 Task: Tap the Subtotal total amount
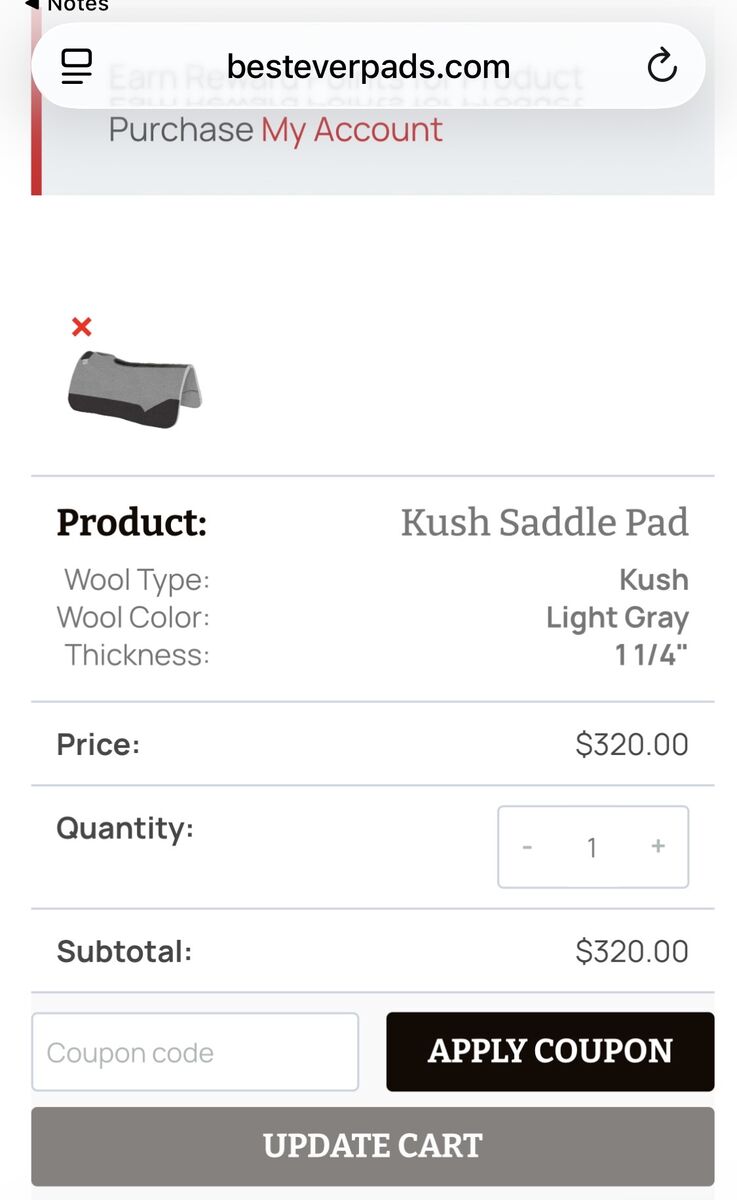coord(630,951)
